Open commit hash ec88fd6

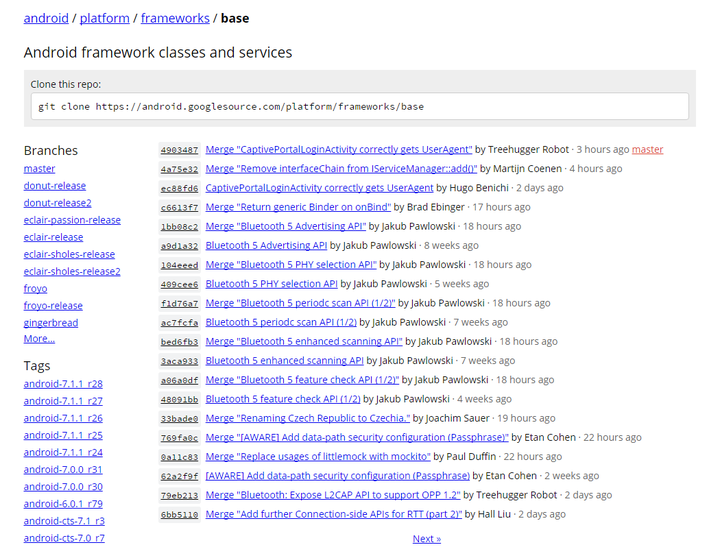180,188
